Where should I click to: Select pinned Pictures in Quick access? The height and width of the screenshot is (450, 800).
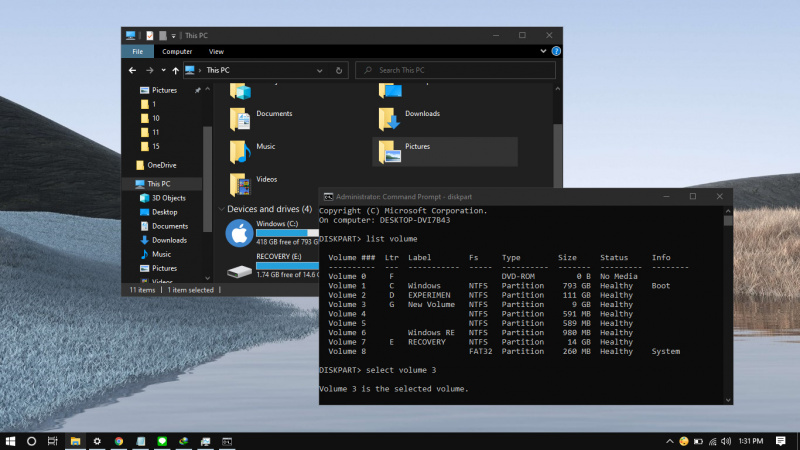tap(164, 90)
